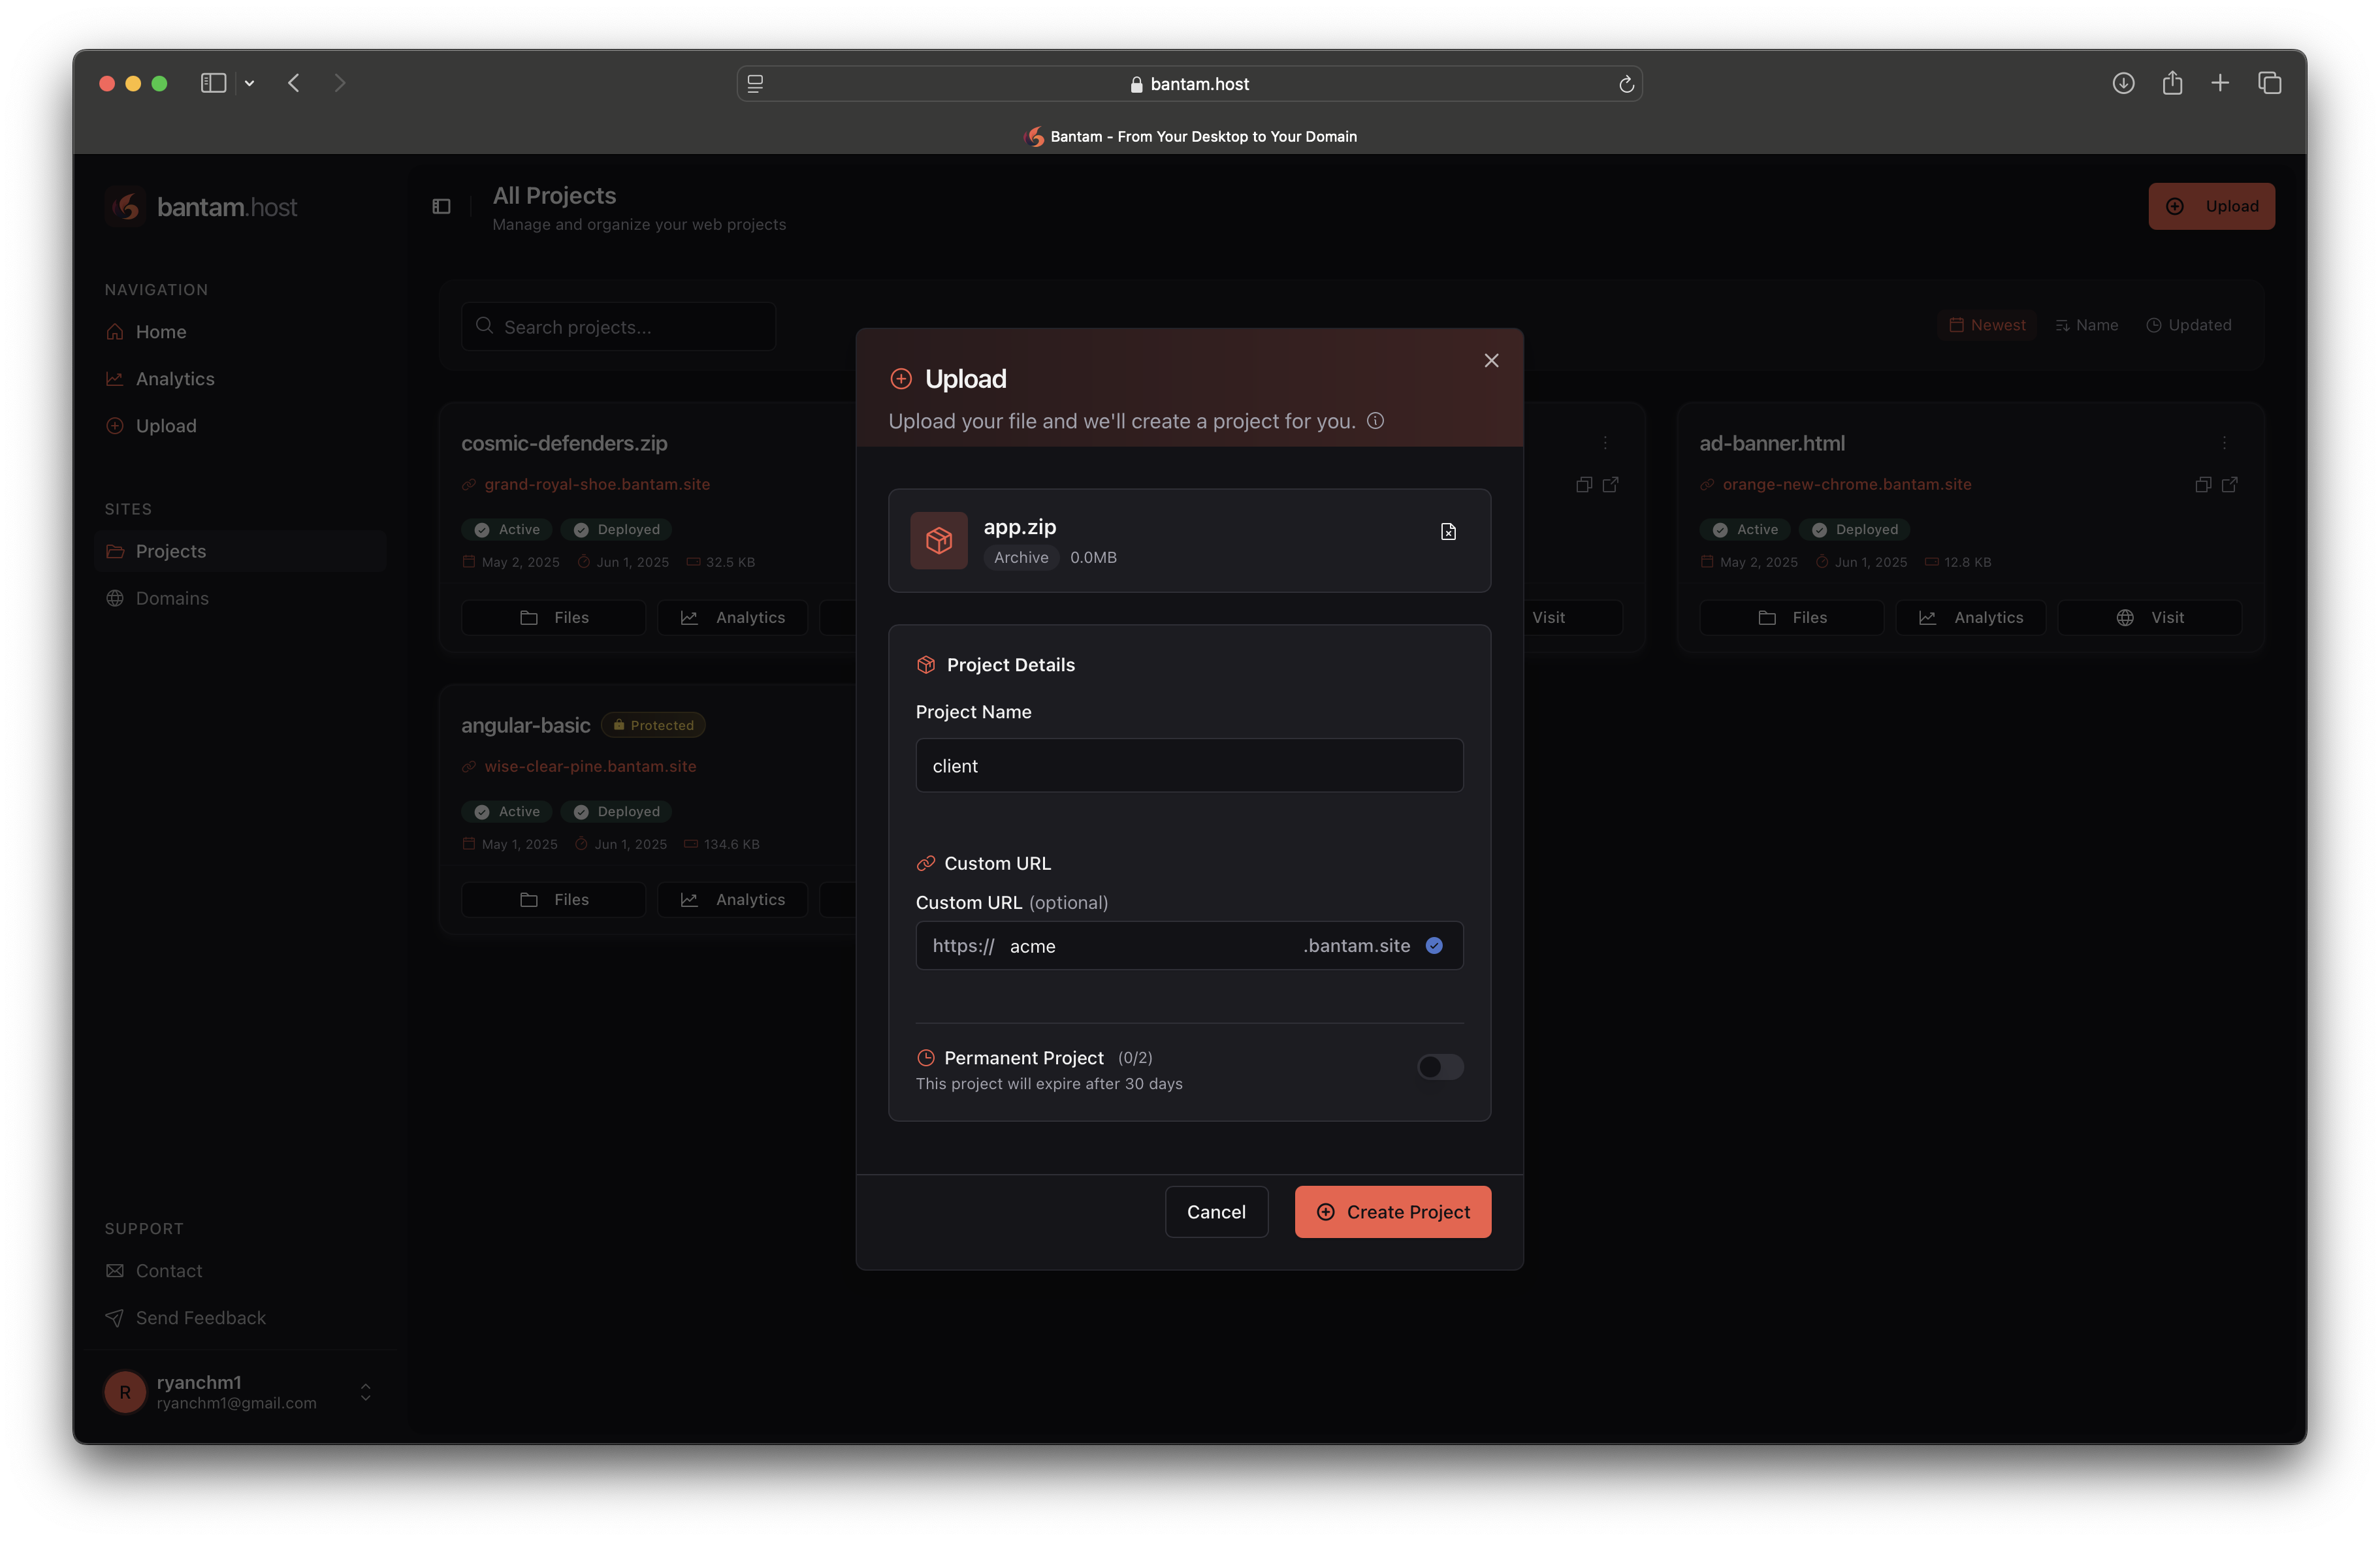2380x1541 pixels.
Task: Click the app.zip archive package icon
Action: (938, 540)
